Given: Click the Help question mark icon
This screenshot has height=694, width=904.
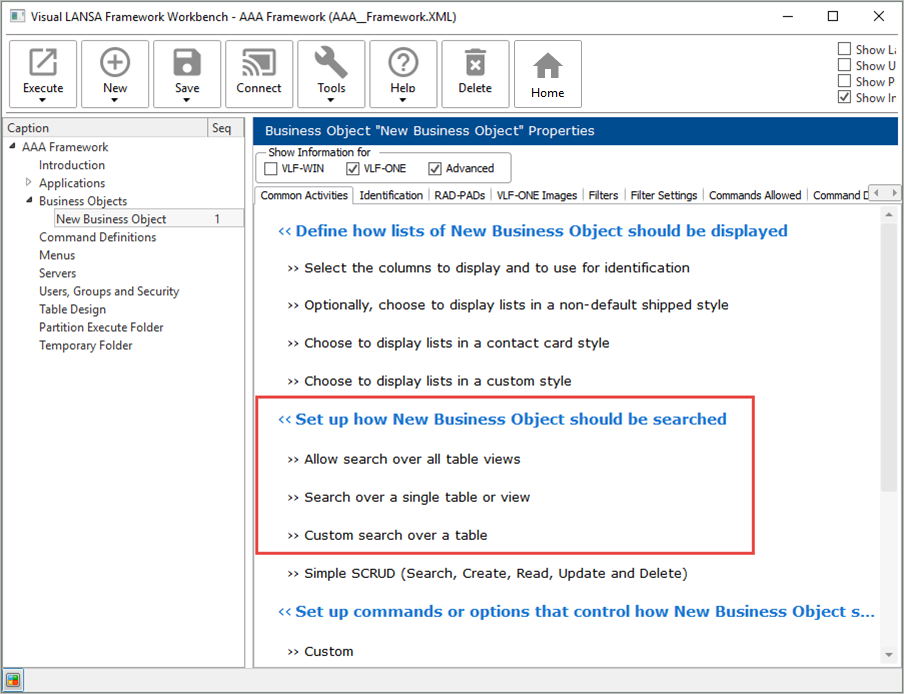Looking at the screenshot, I should [x=403, y=65].
